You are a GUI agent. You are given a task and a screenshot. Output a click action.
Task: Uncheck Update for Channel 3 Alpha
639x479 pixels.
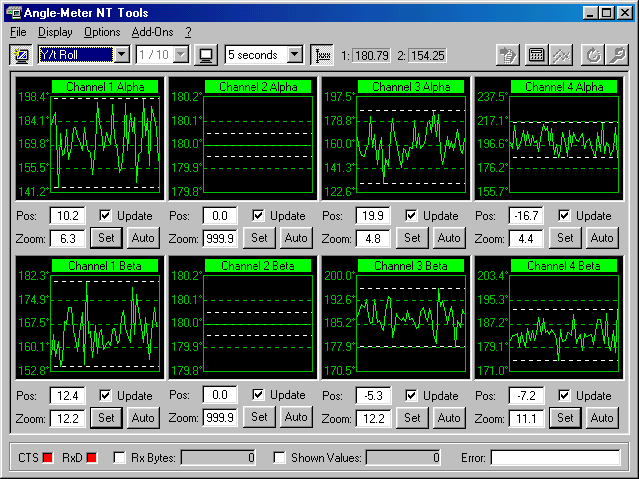coord(411,215)
